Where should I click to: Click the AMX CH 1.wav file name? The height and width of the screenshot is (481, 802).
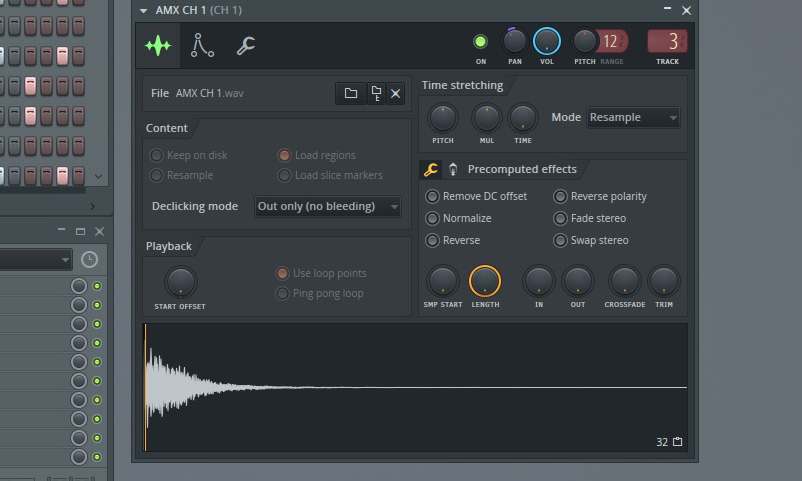[209, 93]
